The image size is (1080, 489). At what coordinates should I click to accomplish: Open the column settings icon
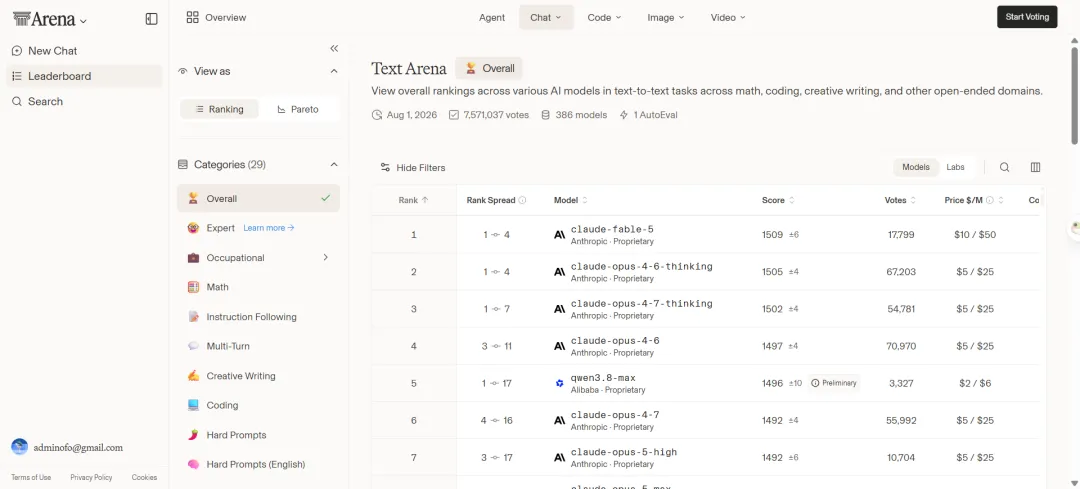coord(1035,167)
